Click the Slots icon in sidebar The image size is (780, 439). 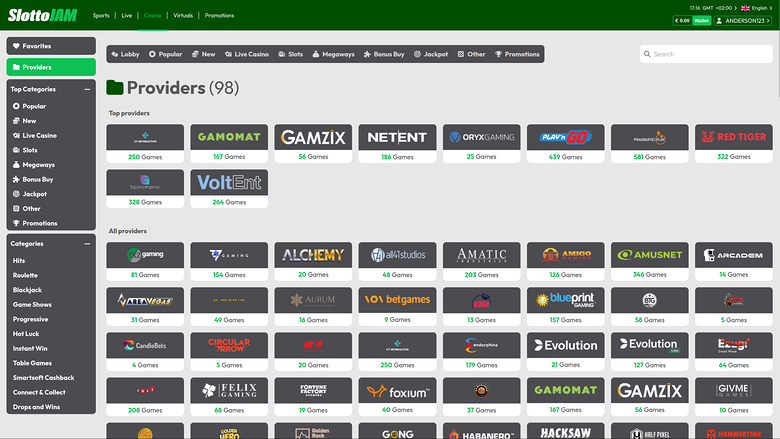pyautogui.click(x=16, y=150)
